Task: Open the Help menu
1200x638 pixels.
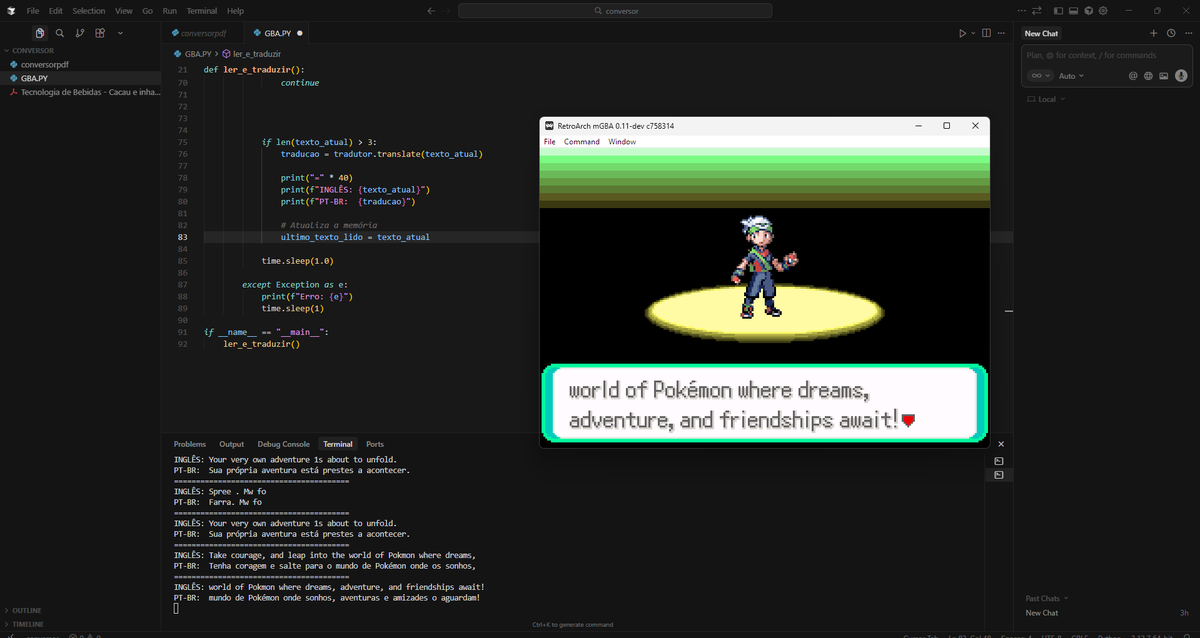Action: click(235, 10)
